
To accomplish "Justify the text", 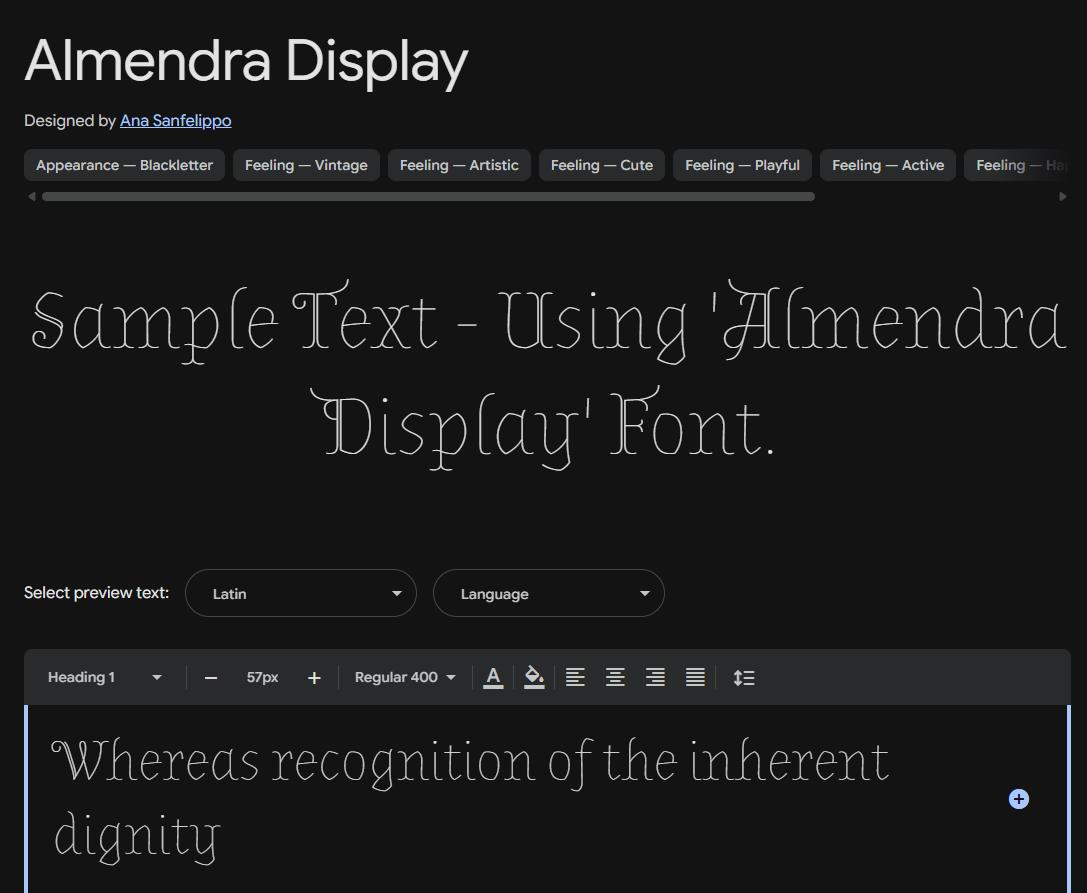I will click(x=695, y=677).
